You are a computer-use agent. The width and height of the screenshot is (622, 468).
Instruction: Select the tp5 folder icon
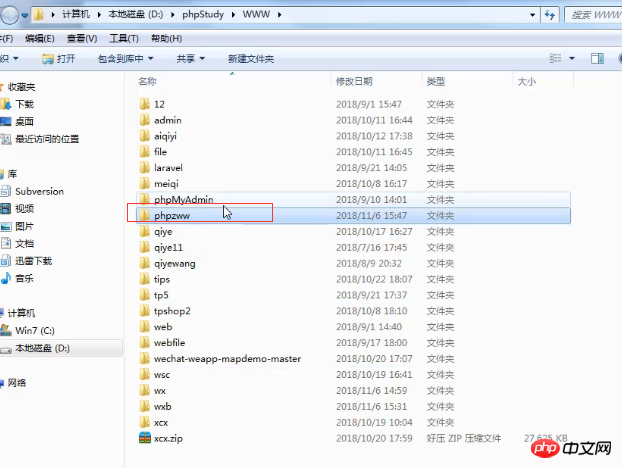(145, 295)
